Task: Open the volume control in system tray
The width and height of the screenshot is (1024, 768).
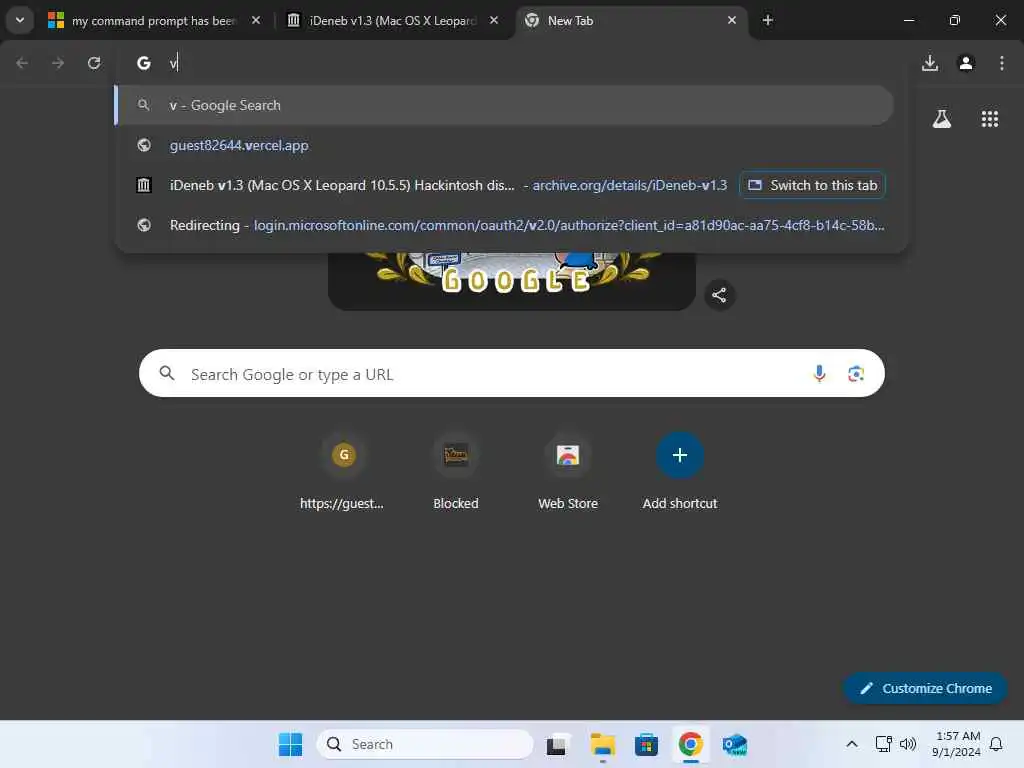Action: point(908,744)
